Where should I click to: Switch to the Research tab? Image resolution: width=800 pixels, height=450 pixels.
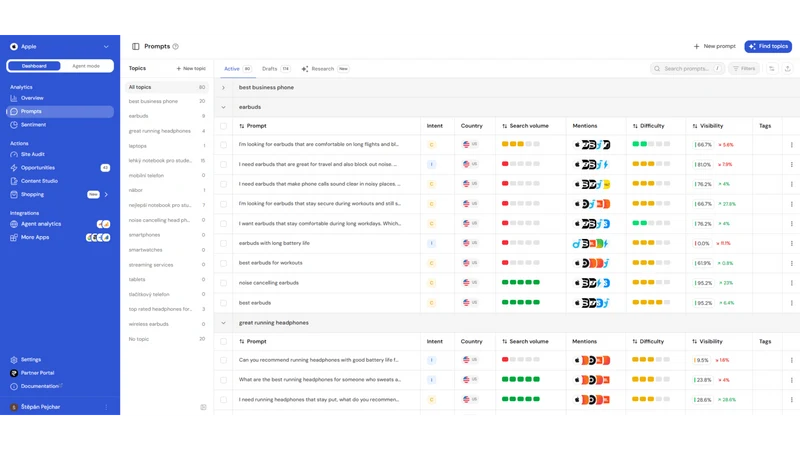(x=325, y=69)
